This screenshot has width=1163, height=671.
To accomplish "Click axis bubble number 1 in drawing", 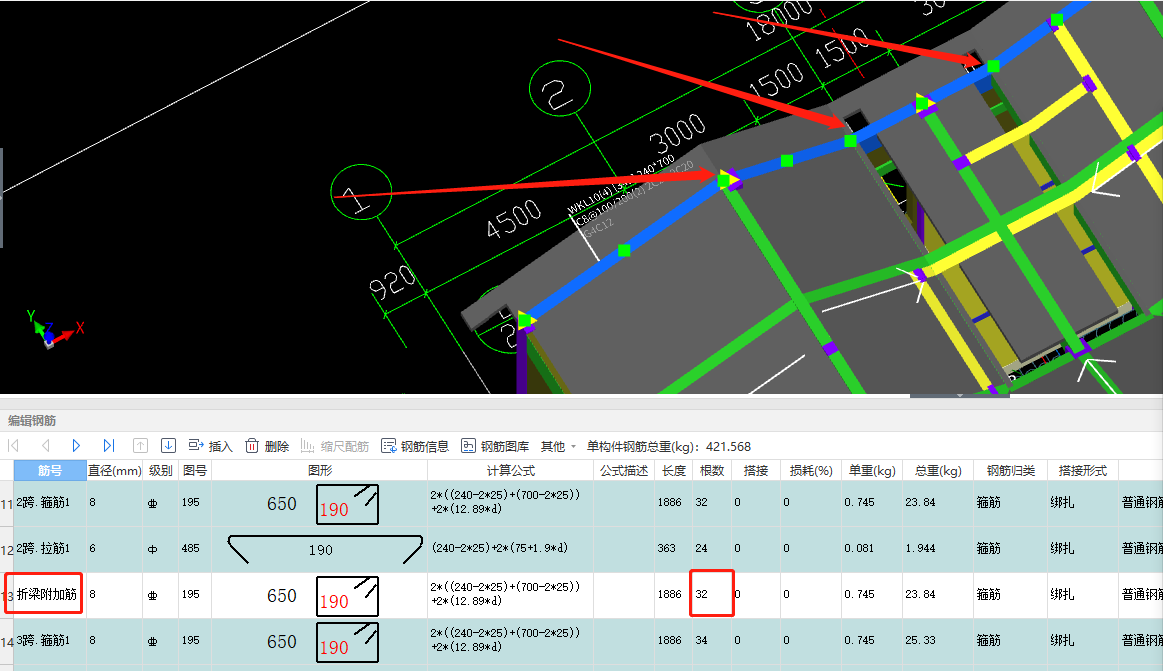I will [x=360, y=194].
